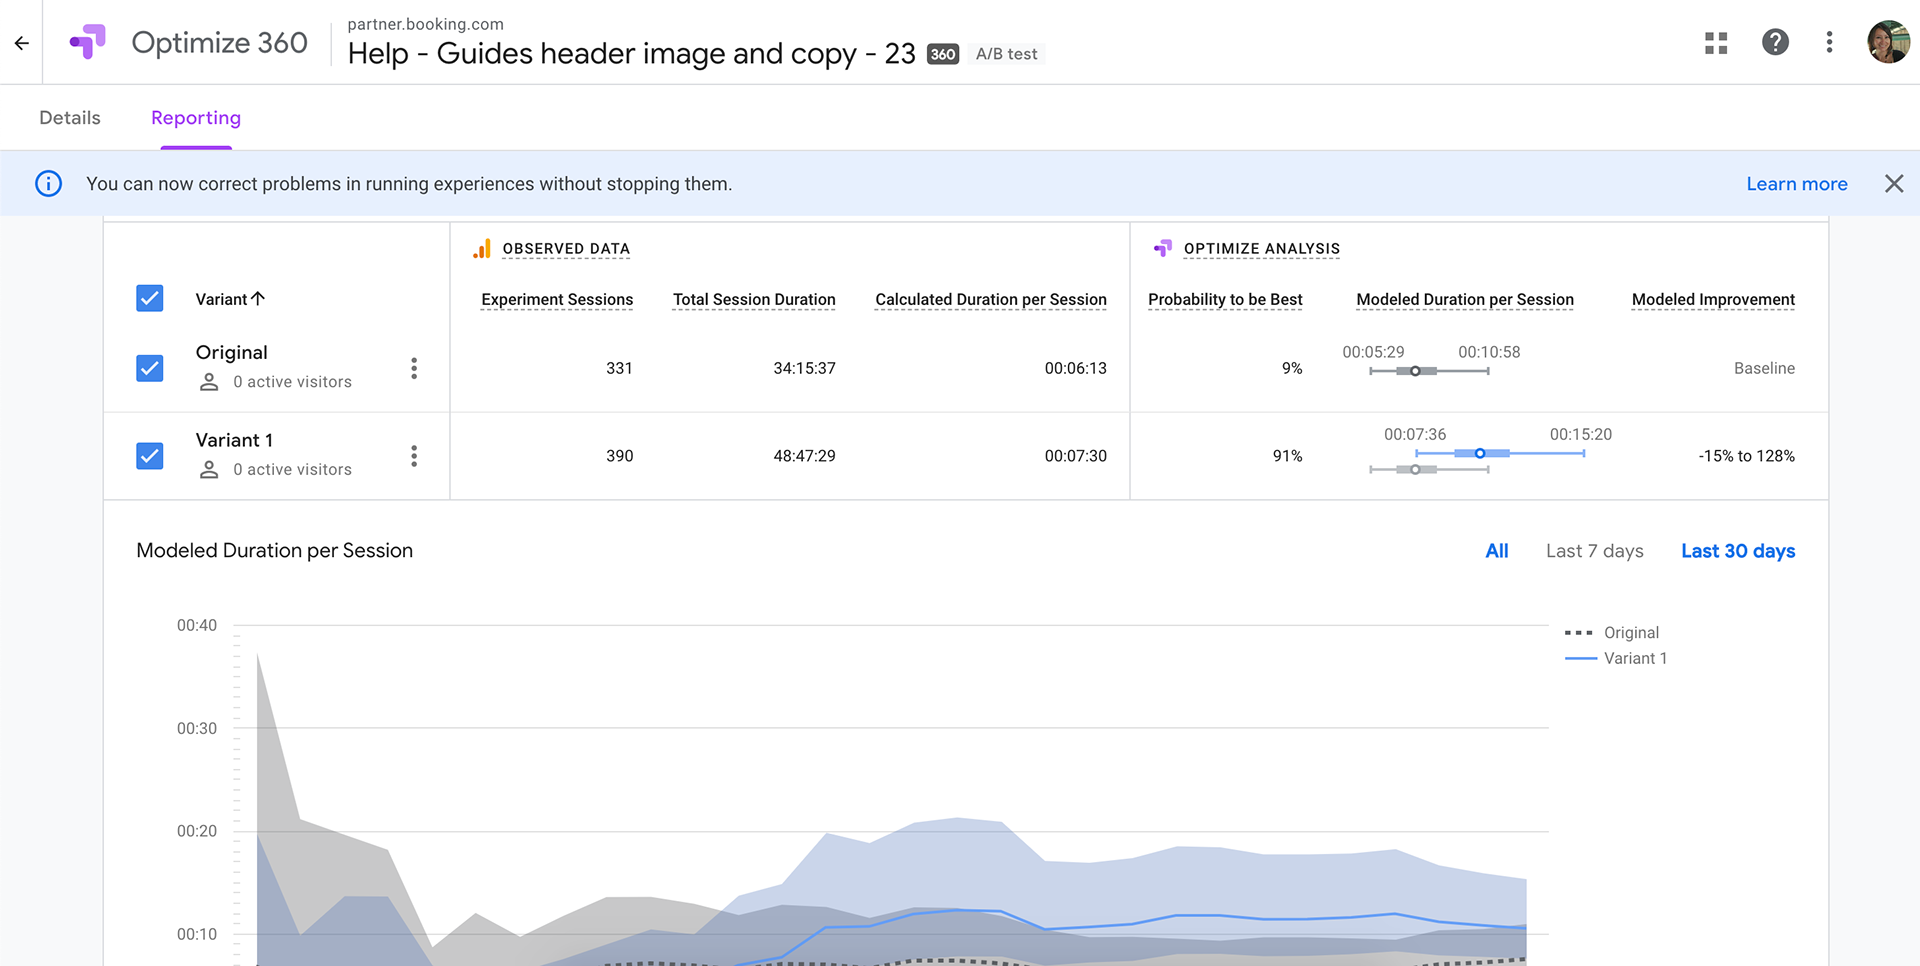Viewport: 1920px width, 966px height.
Task: Open the Google apps grid icon
Action: pos(1716,43)
